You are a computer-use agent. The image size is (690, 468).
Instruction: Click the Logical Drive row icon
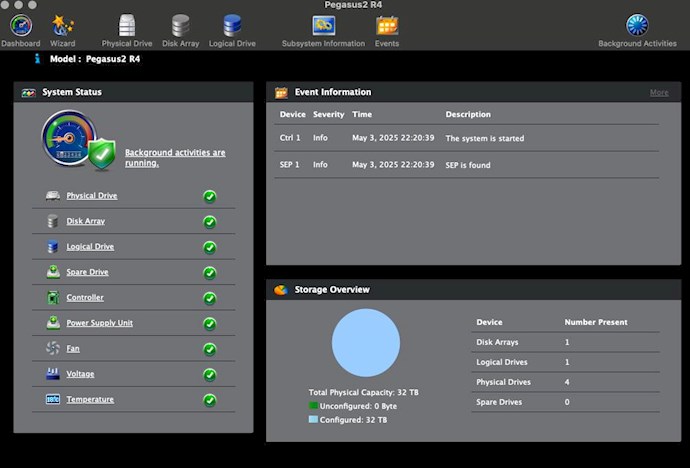tap(53, 246)
